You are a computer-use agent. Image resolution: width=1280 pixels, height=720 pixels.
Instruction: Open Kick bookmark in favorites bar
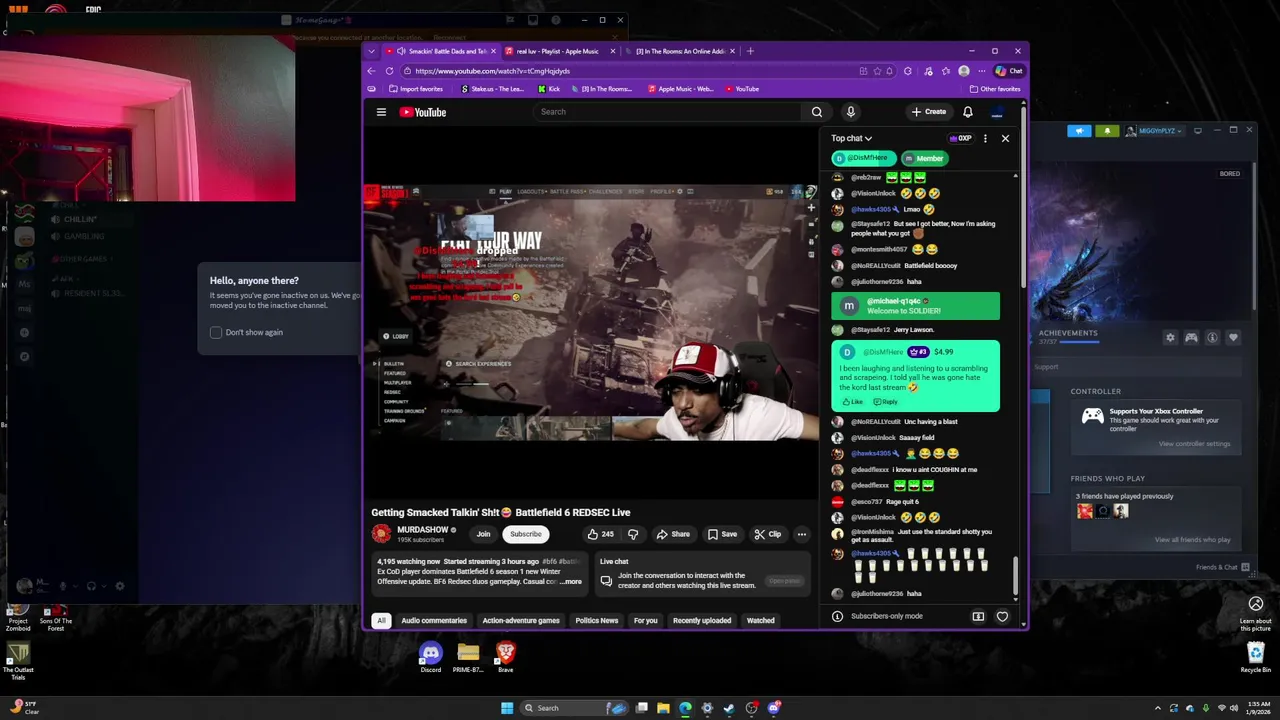[548, 89]
